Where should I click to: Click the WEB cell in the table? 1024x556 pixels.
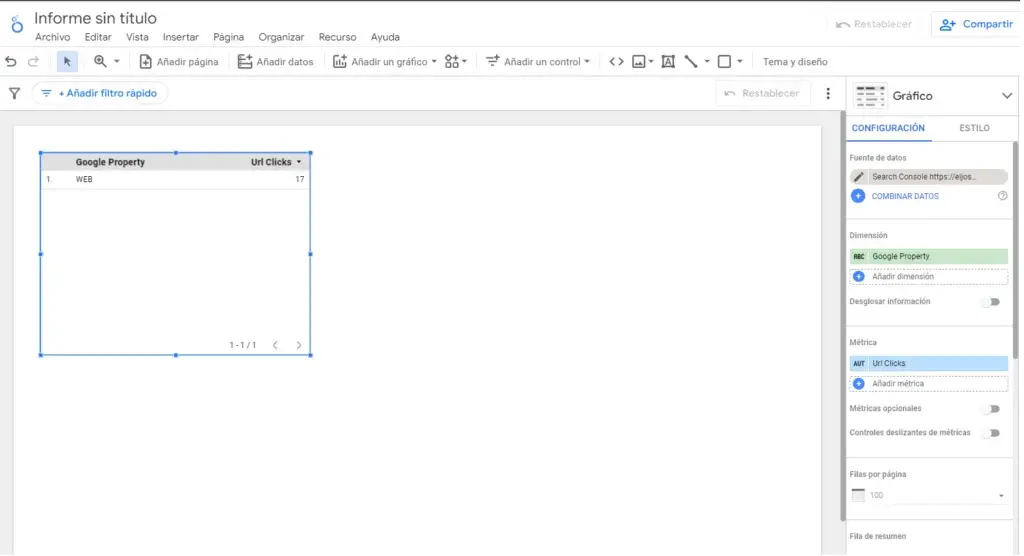84,179
